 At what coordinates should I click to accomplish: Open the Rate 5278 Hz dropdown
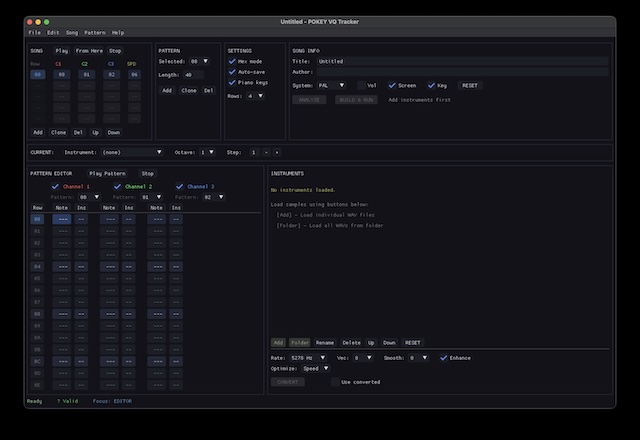pos(305,357)
